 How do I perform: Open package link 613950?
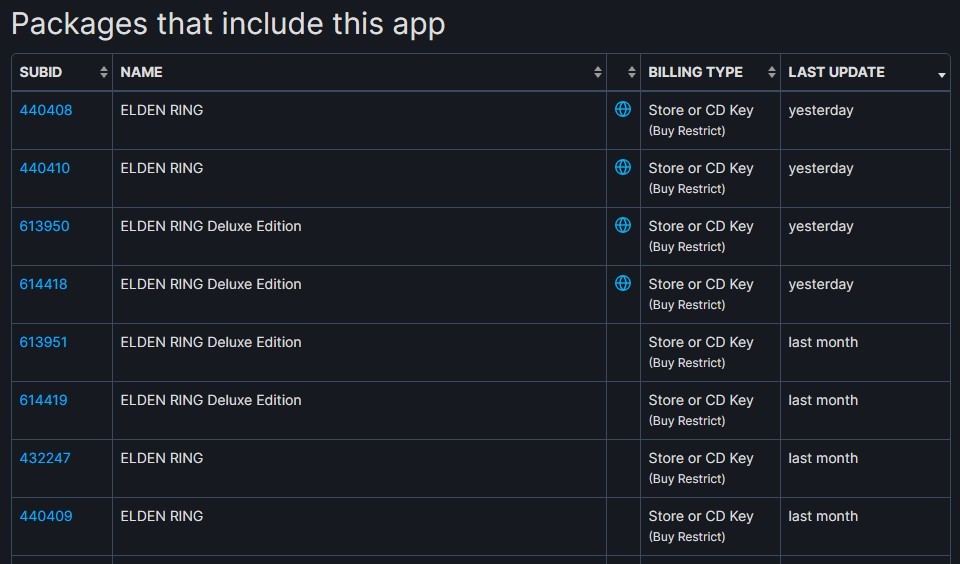[45, 226]
